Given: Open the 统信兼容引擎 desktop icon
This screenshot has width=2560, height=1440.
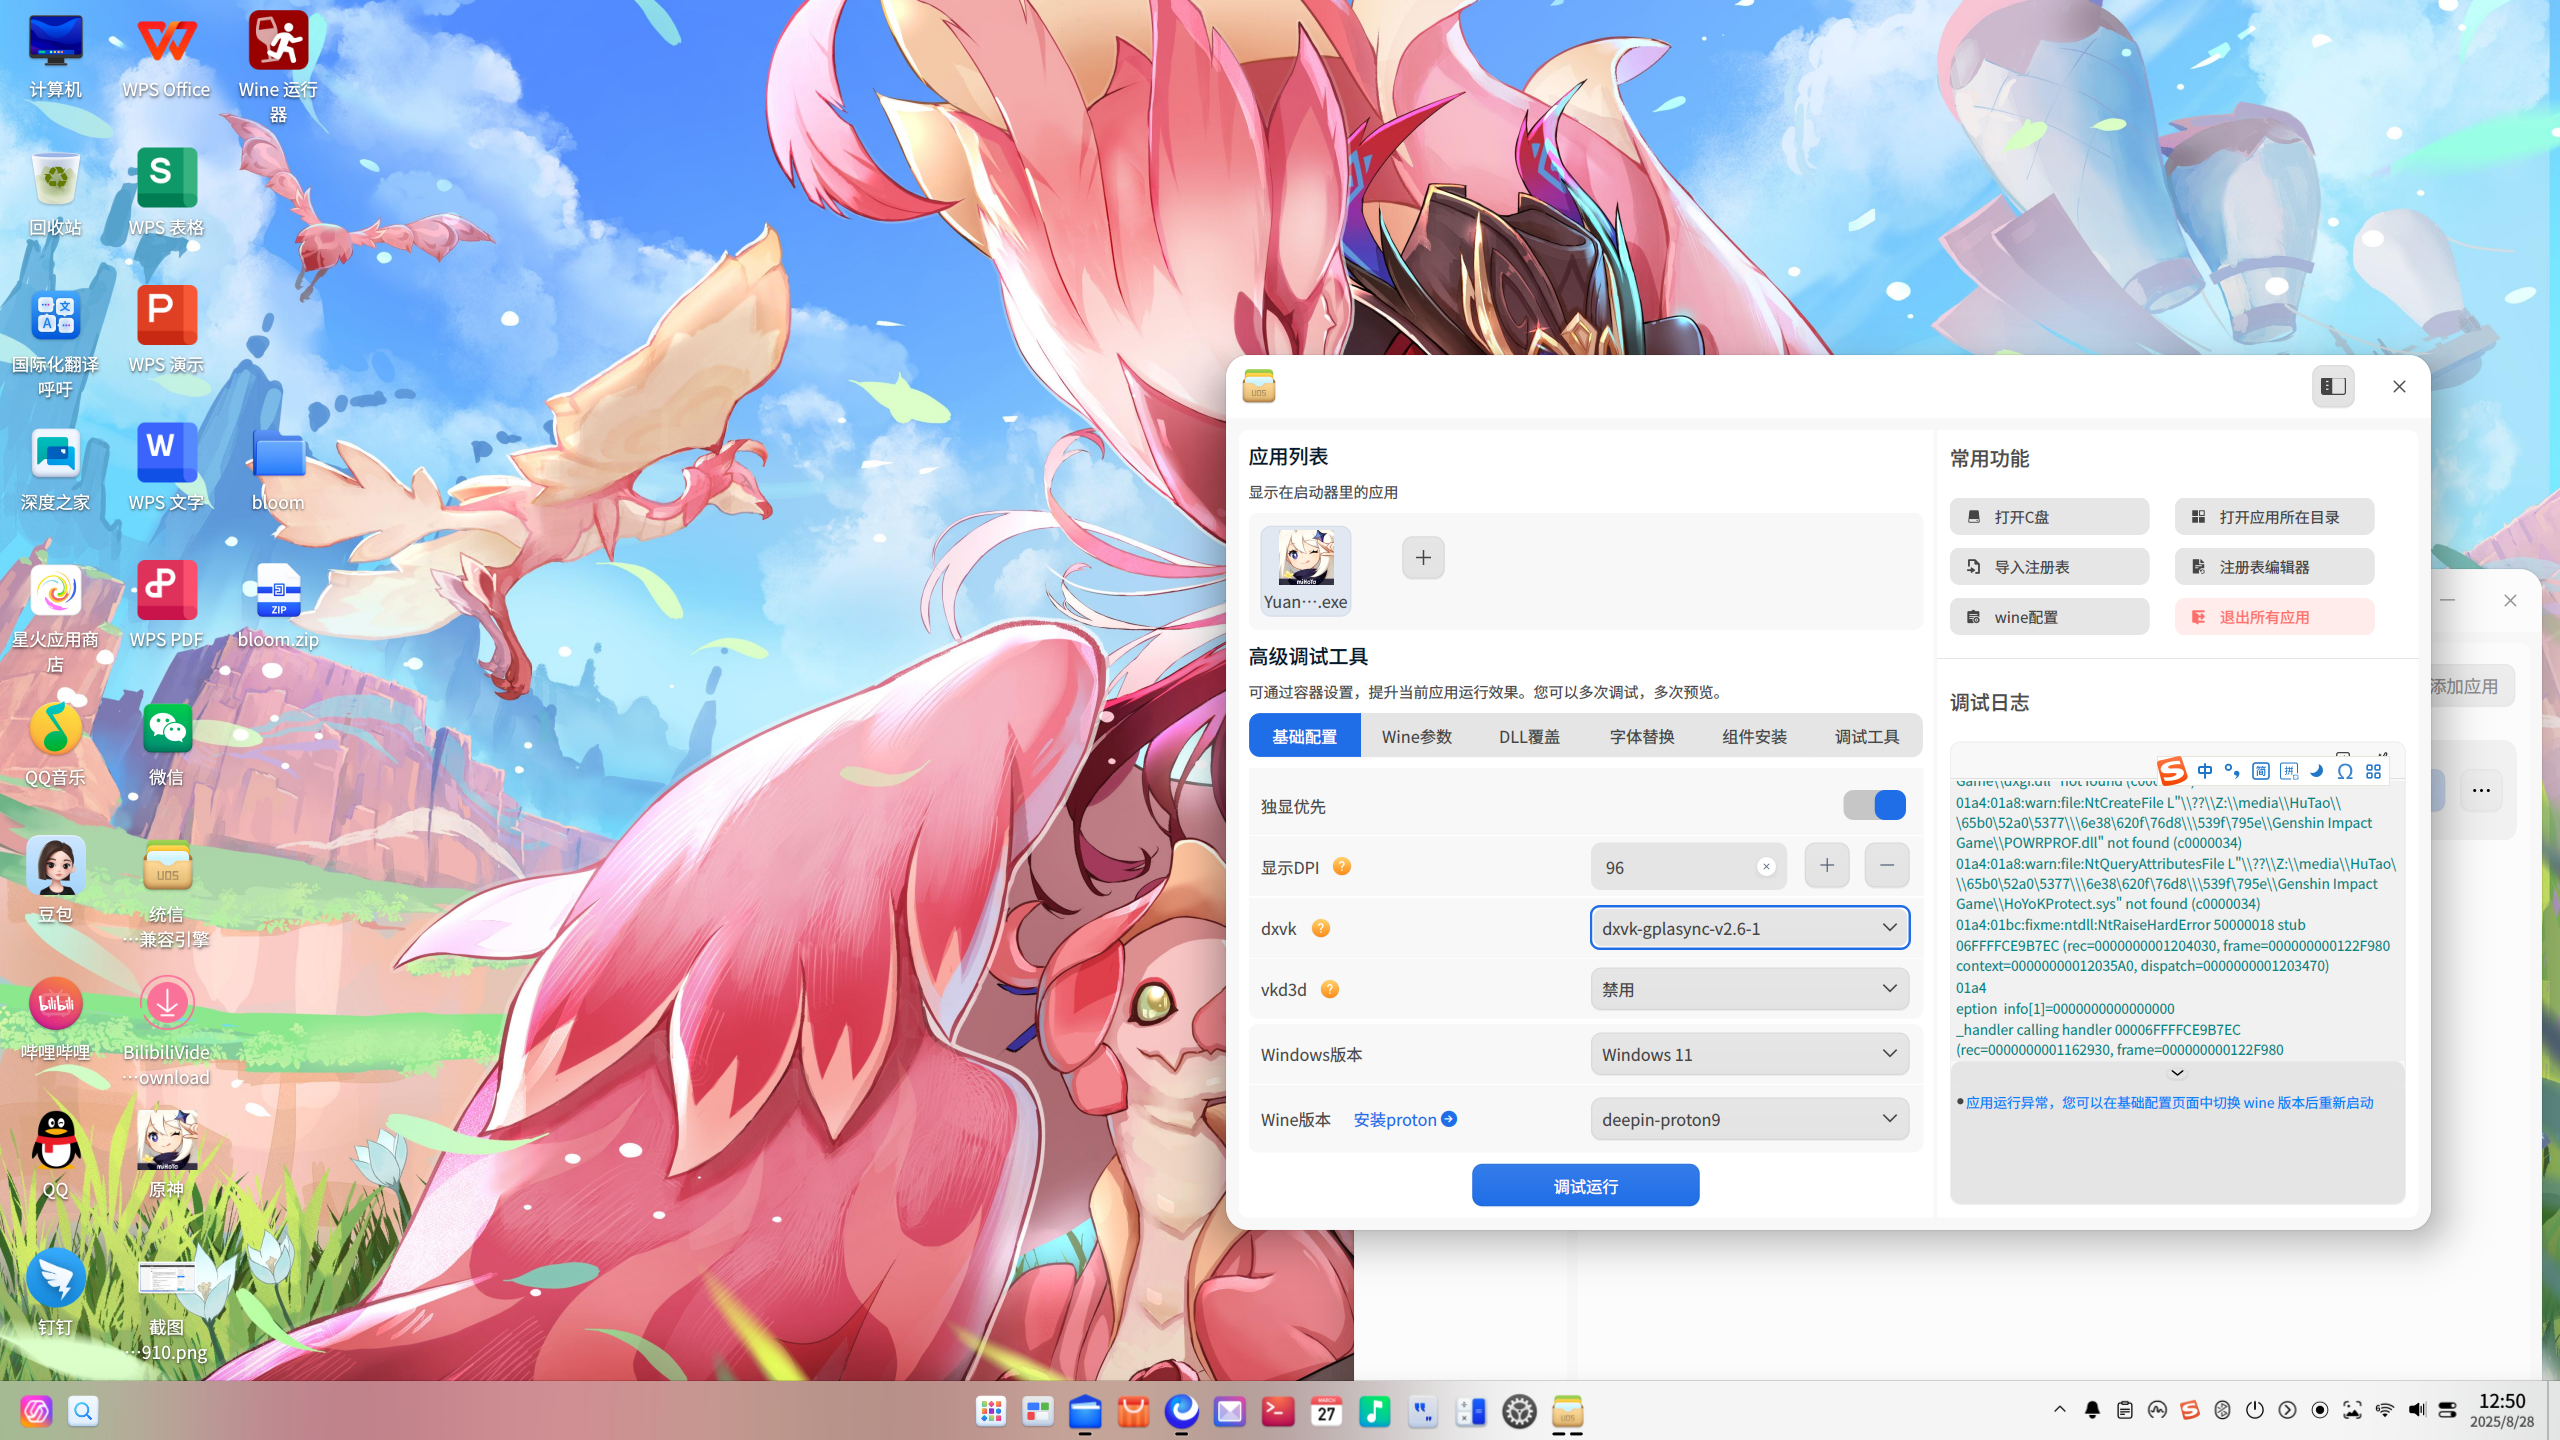Looking at the screenshot, I should (x=166, y=894).
